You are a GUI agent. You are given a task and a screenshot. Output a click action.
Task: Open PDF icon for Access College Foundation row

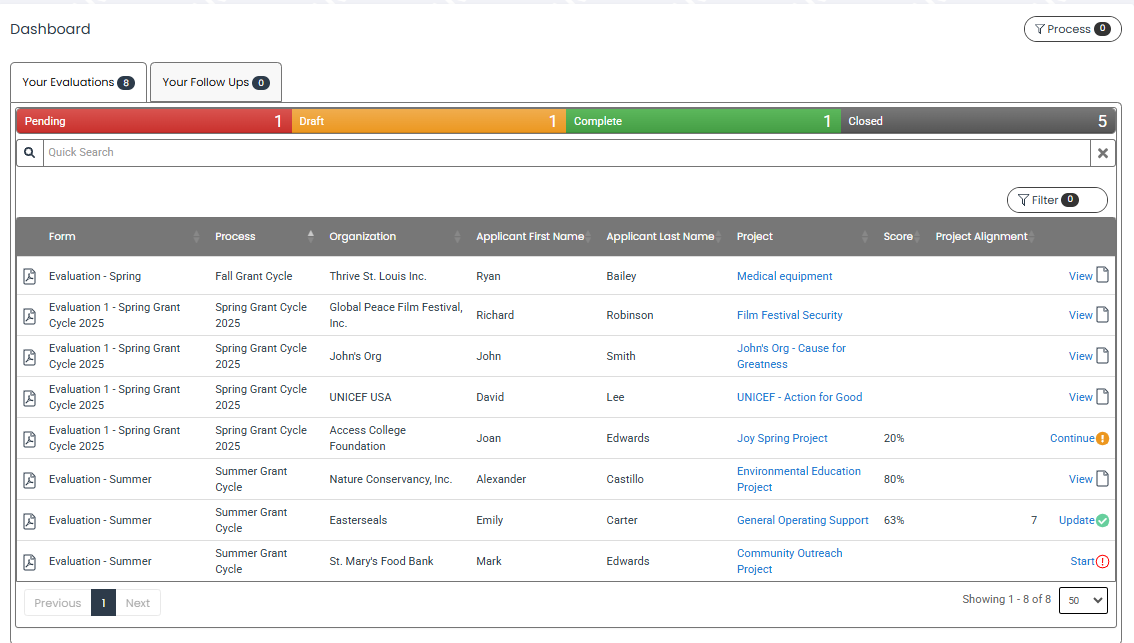(30, 439)
